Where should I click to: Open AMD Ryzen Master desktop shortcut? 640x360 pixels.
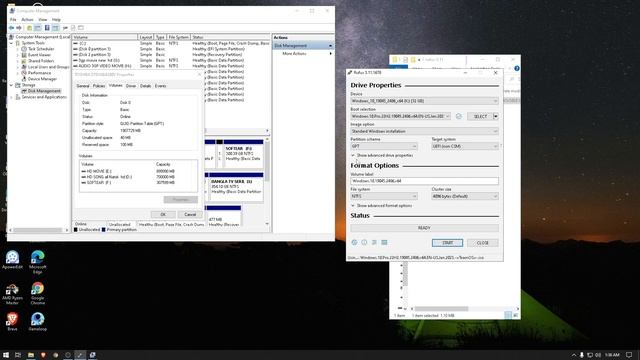pyautogui.click(x=12, y=294)
